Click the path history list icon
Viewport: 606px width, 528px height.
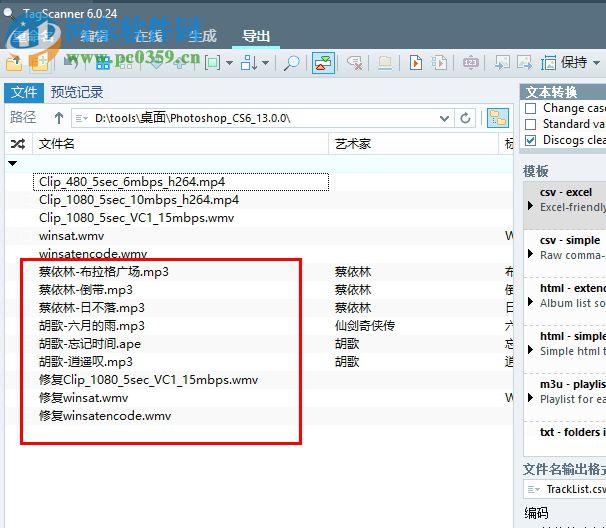pos(82,118)
